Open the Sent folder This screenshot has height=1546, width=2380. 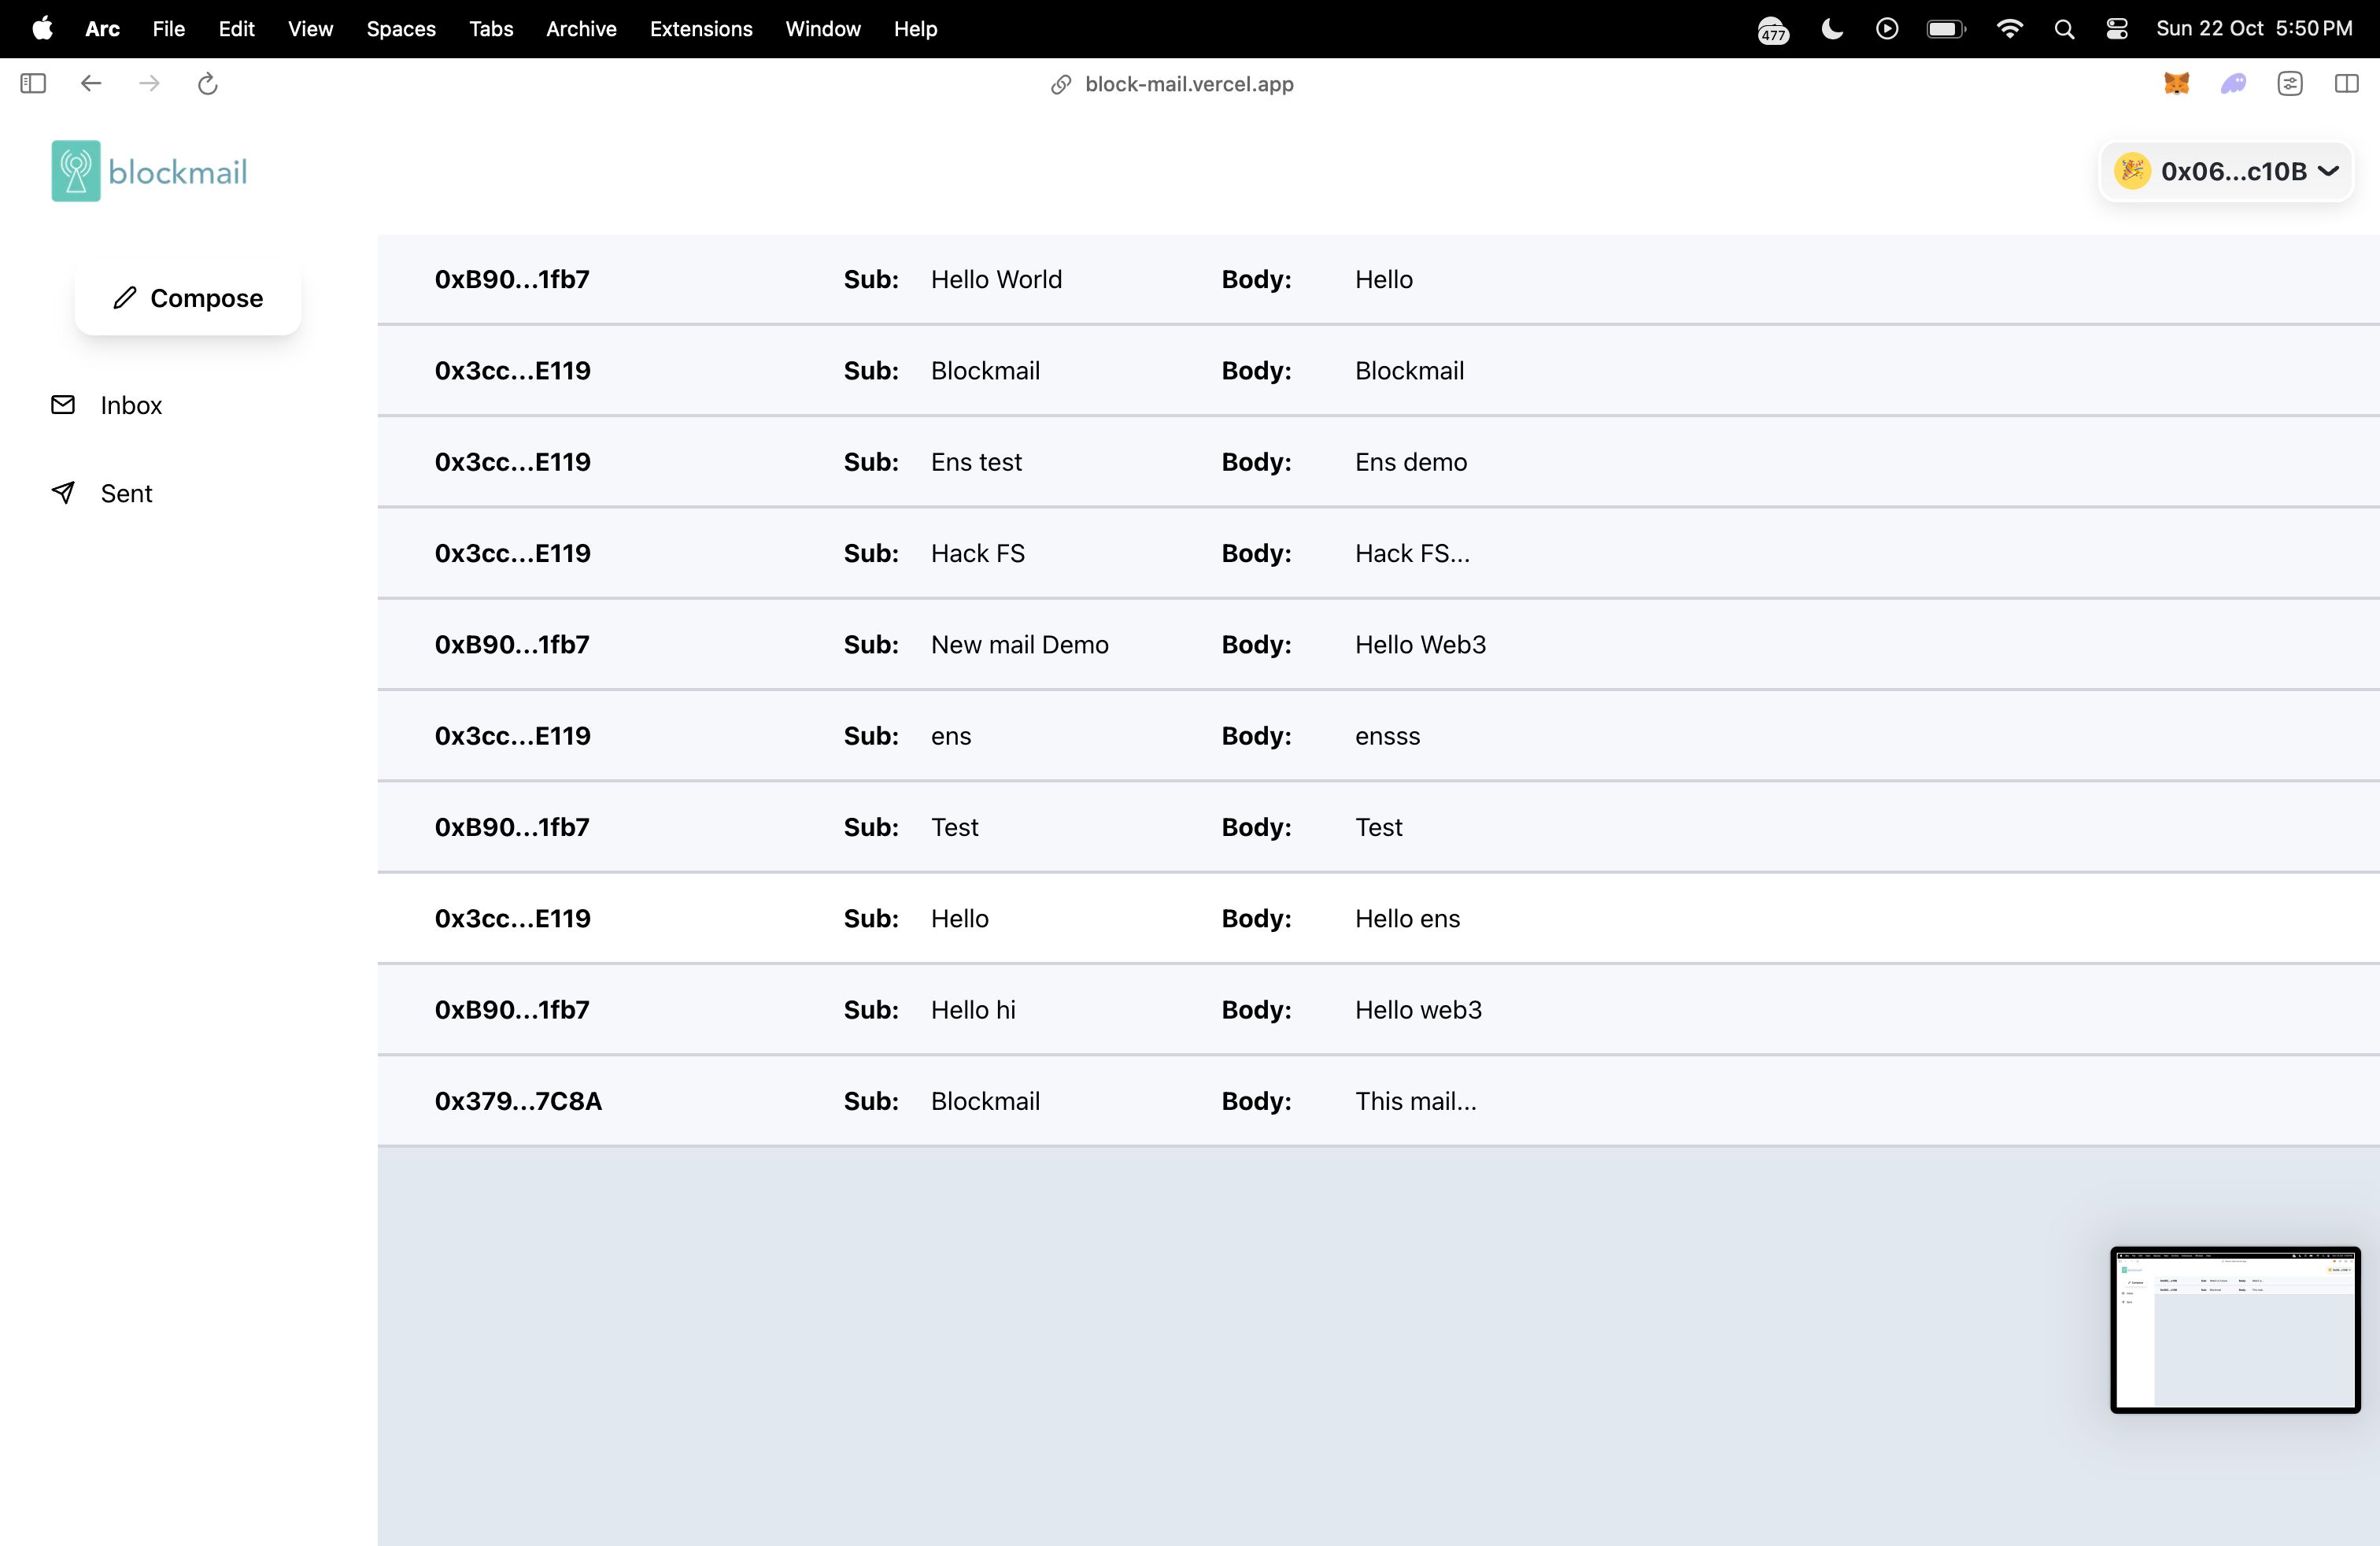(x=126, y=493)
